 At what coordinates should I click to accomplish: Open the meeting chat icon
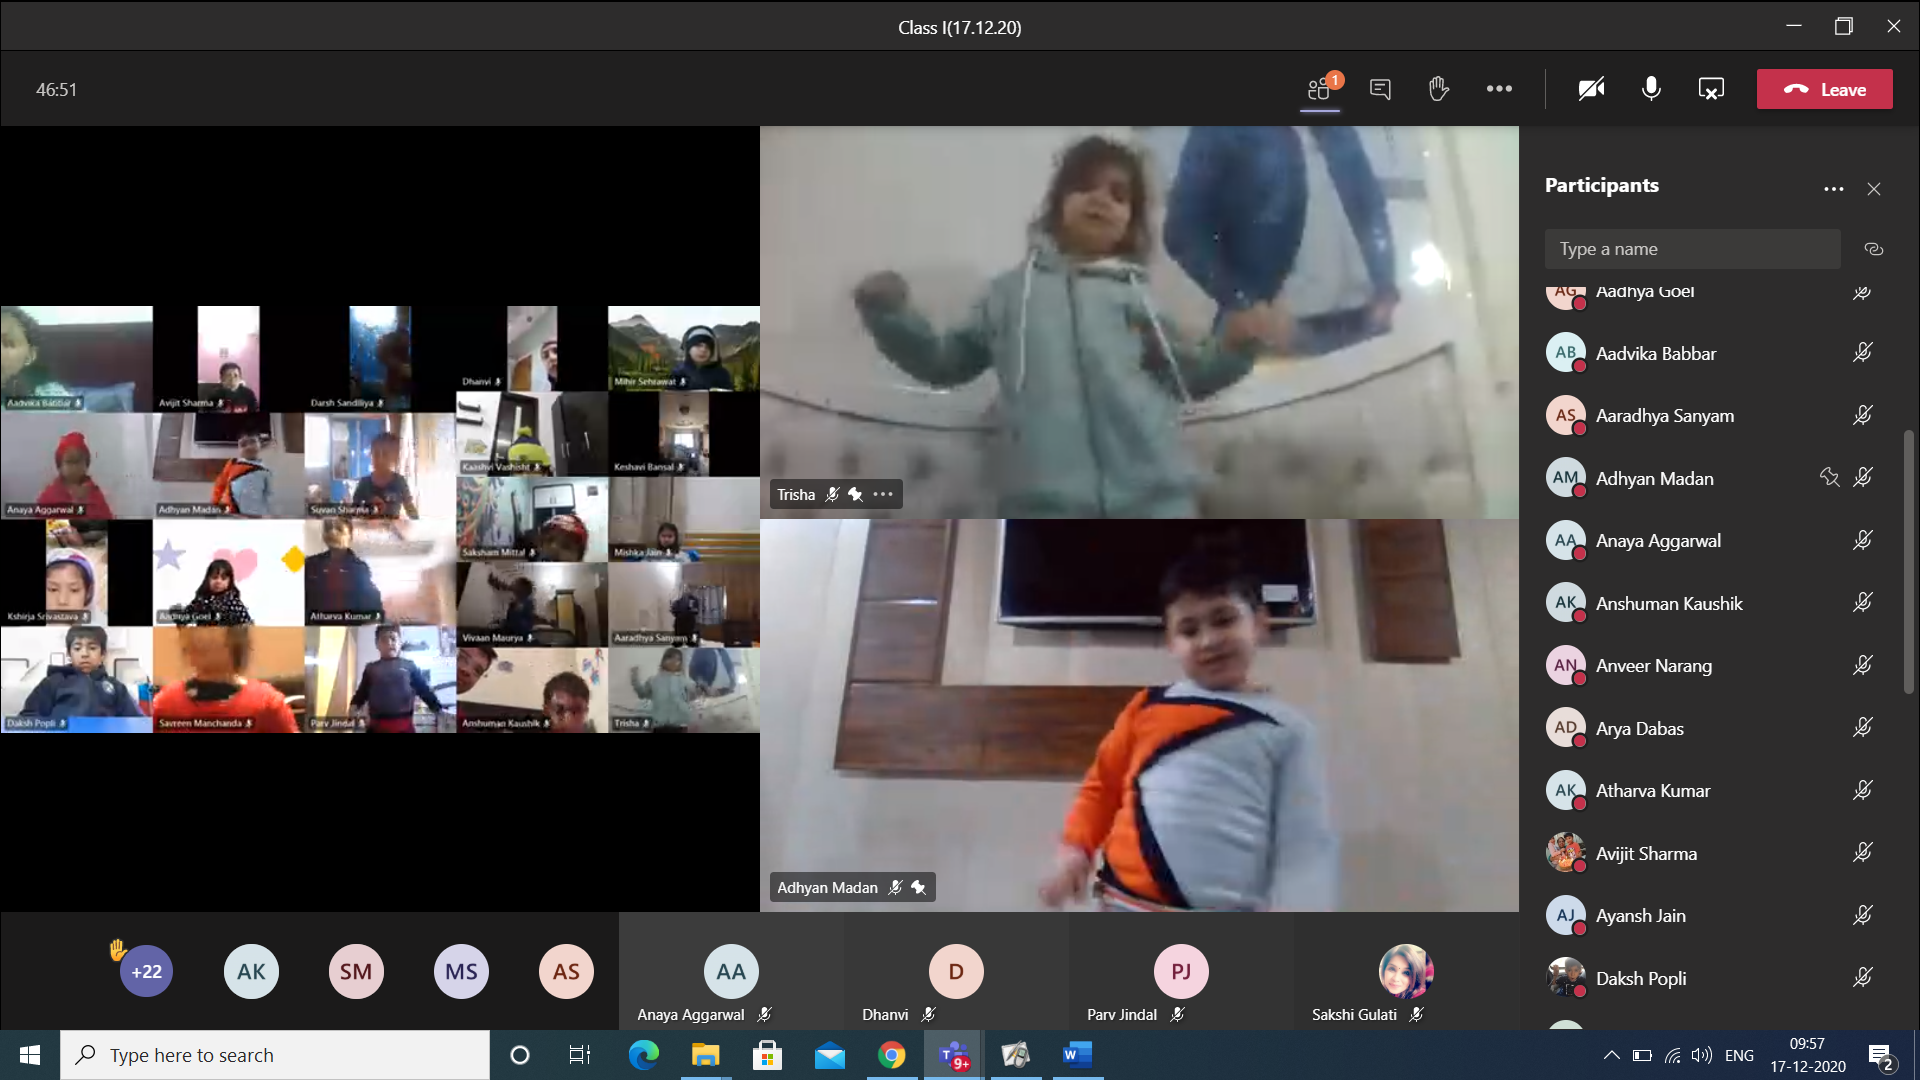click(1380, 89)
